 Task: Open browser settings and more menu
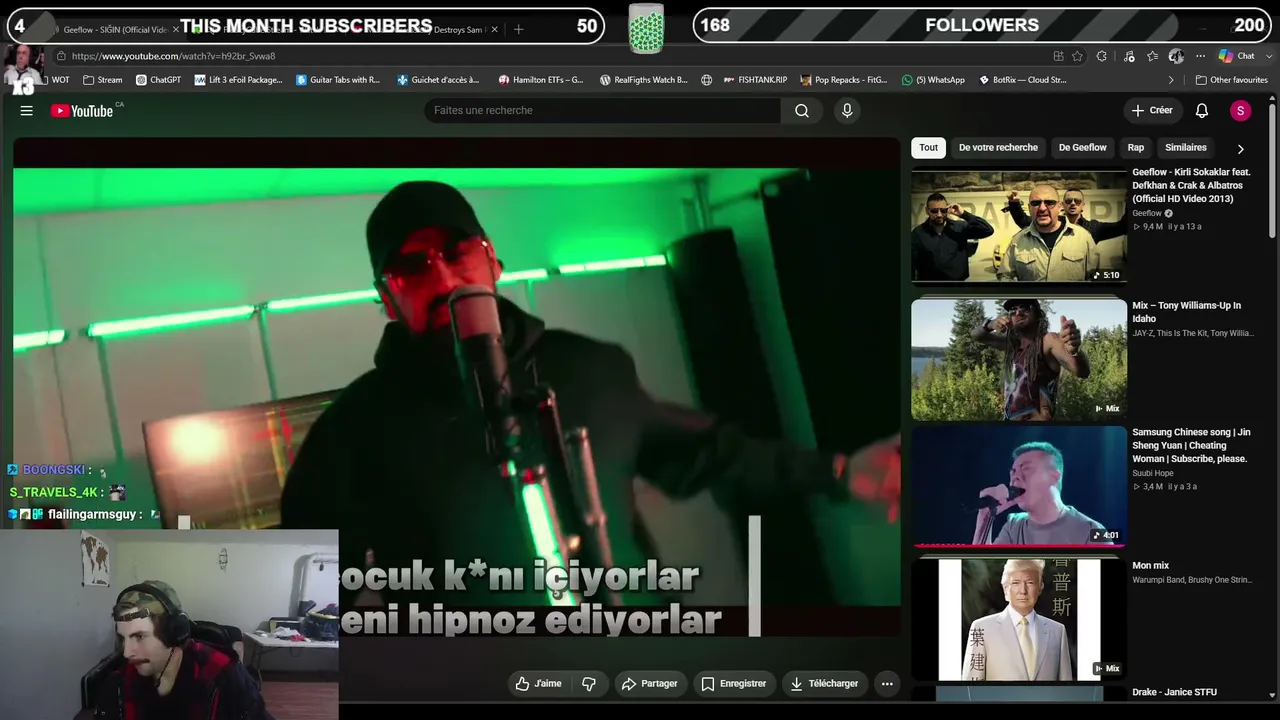point(1200,56)
